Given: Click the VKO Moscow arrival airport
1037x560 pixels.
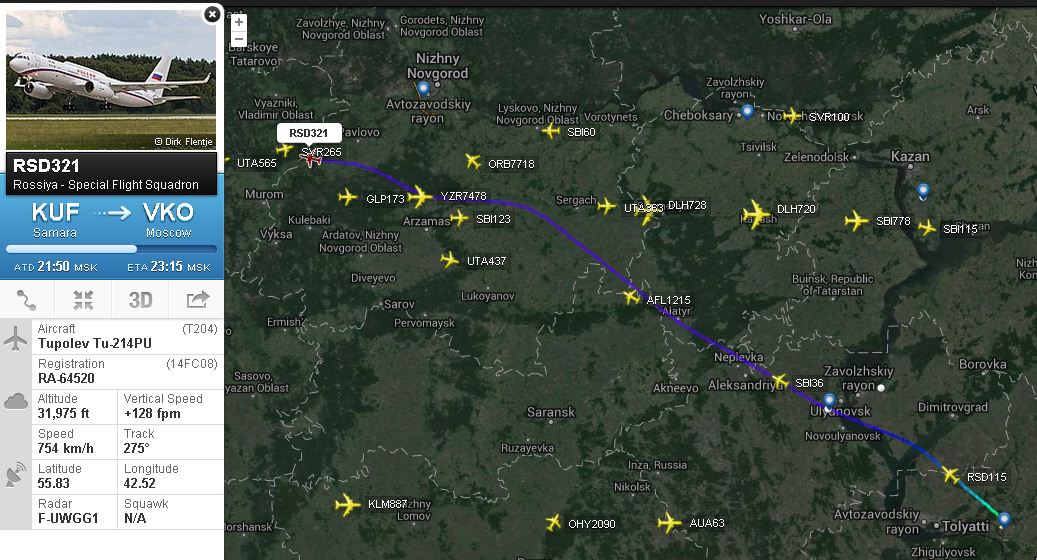Looking at the screenshot, I should tap(168, 220).
